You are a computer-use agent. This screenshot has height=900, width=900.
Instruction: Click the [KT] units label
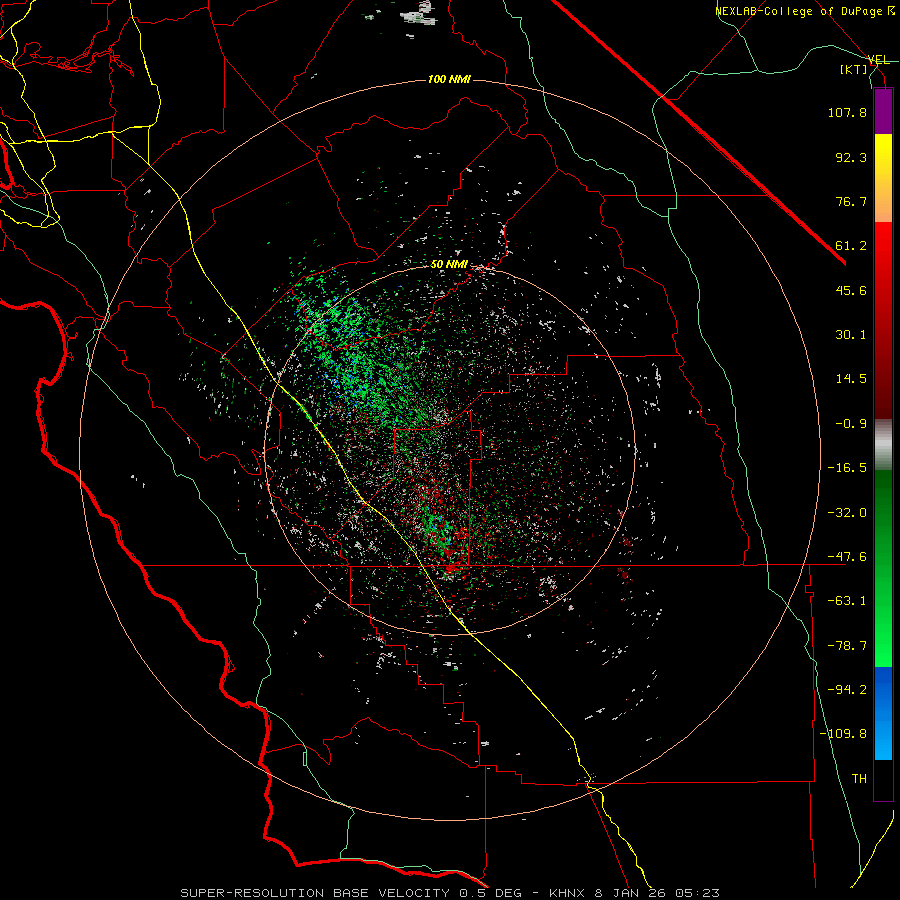point(853,69)
